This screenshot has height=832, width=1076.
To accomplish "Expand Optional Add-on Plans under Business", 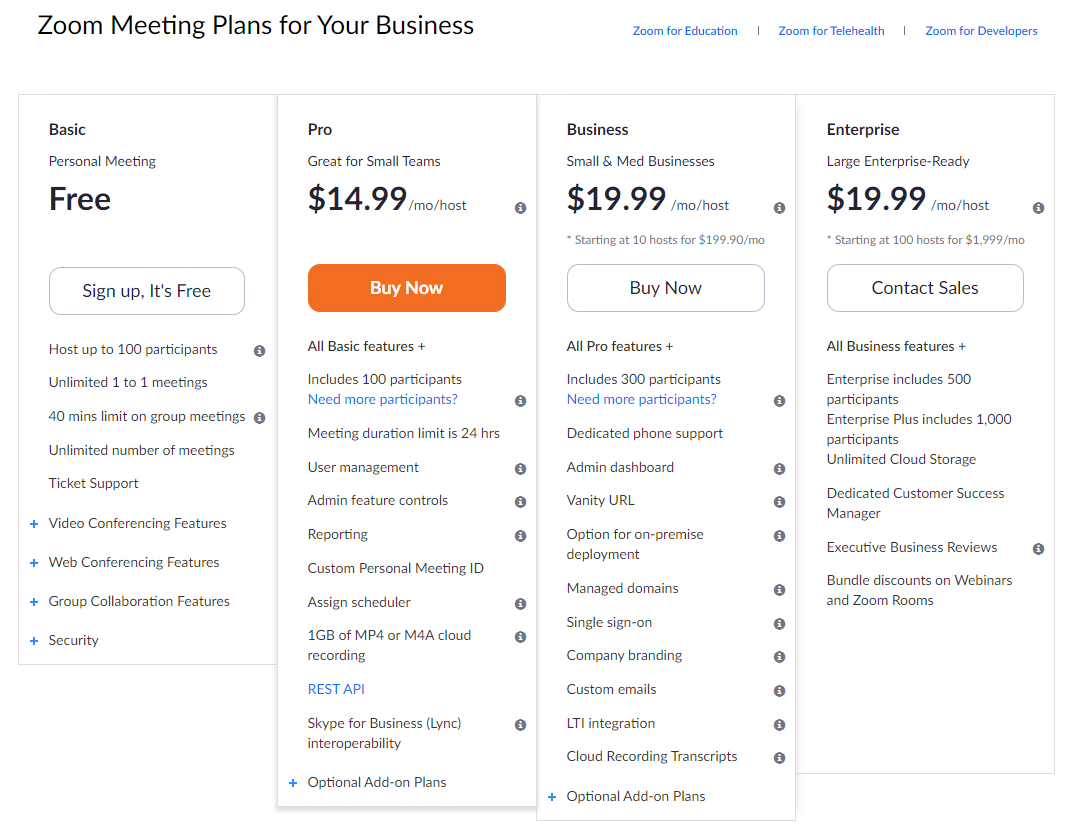I will pyautogui.click(x=627, y=796).
